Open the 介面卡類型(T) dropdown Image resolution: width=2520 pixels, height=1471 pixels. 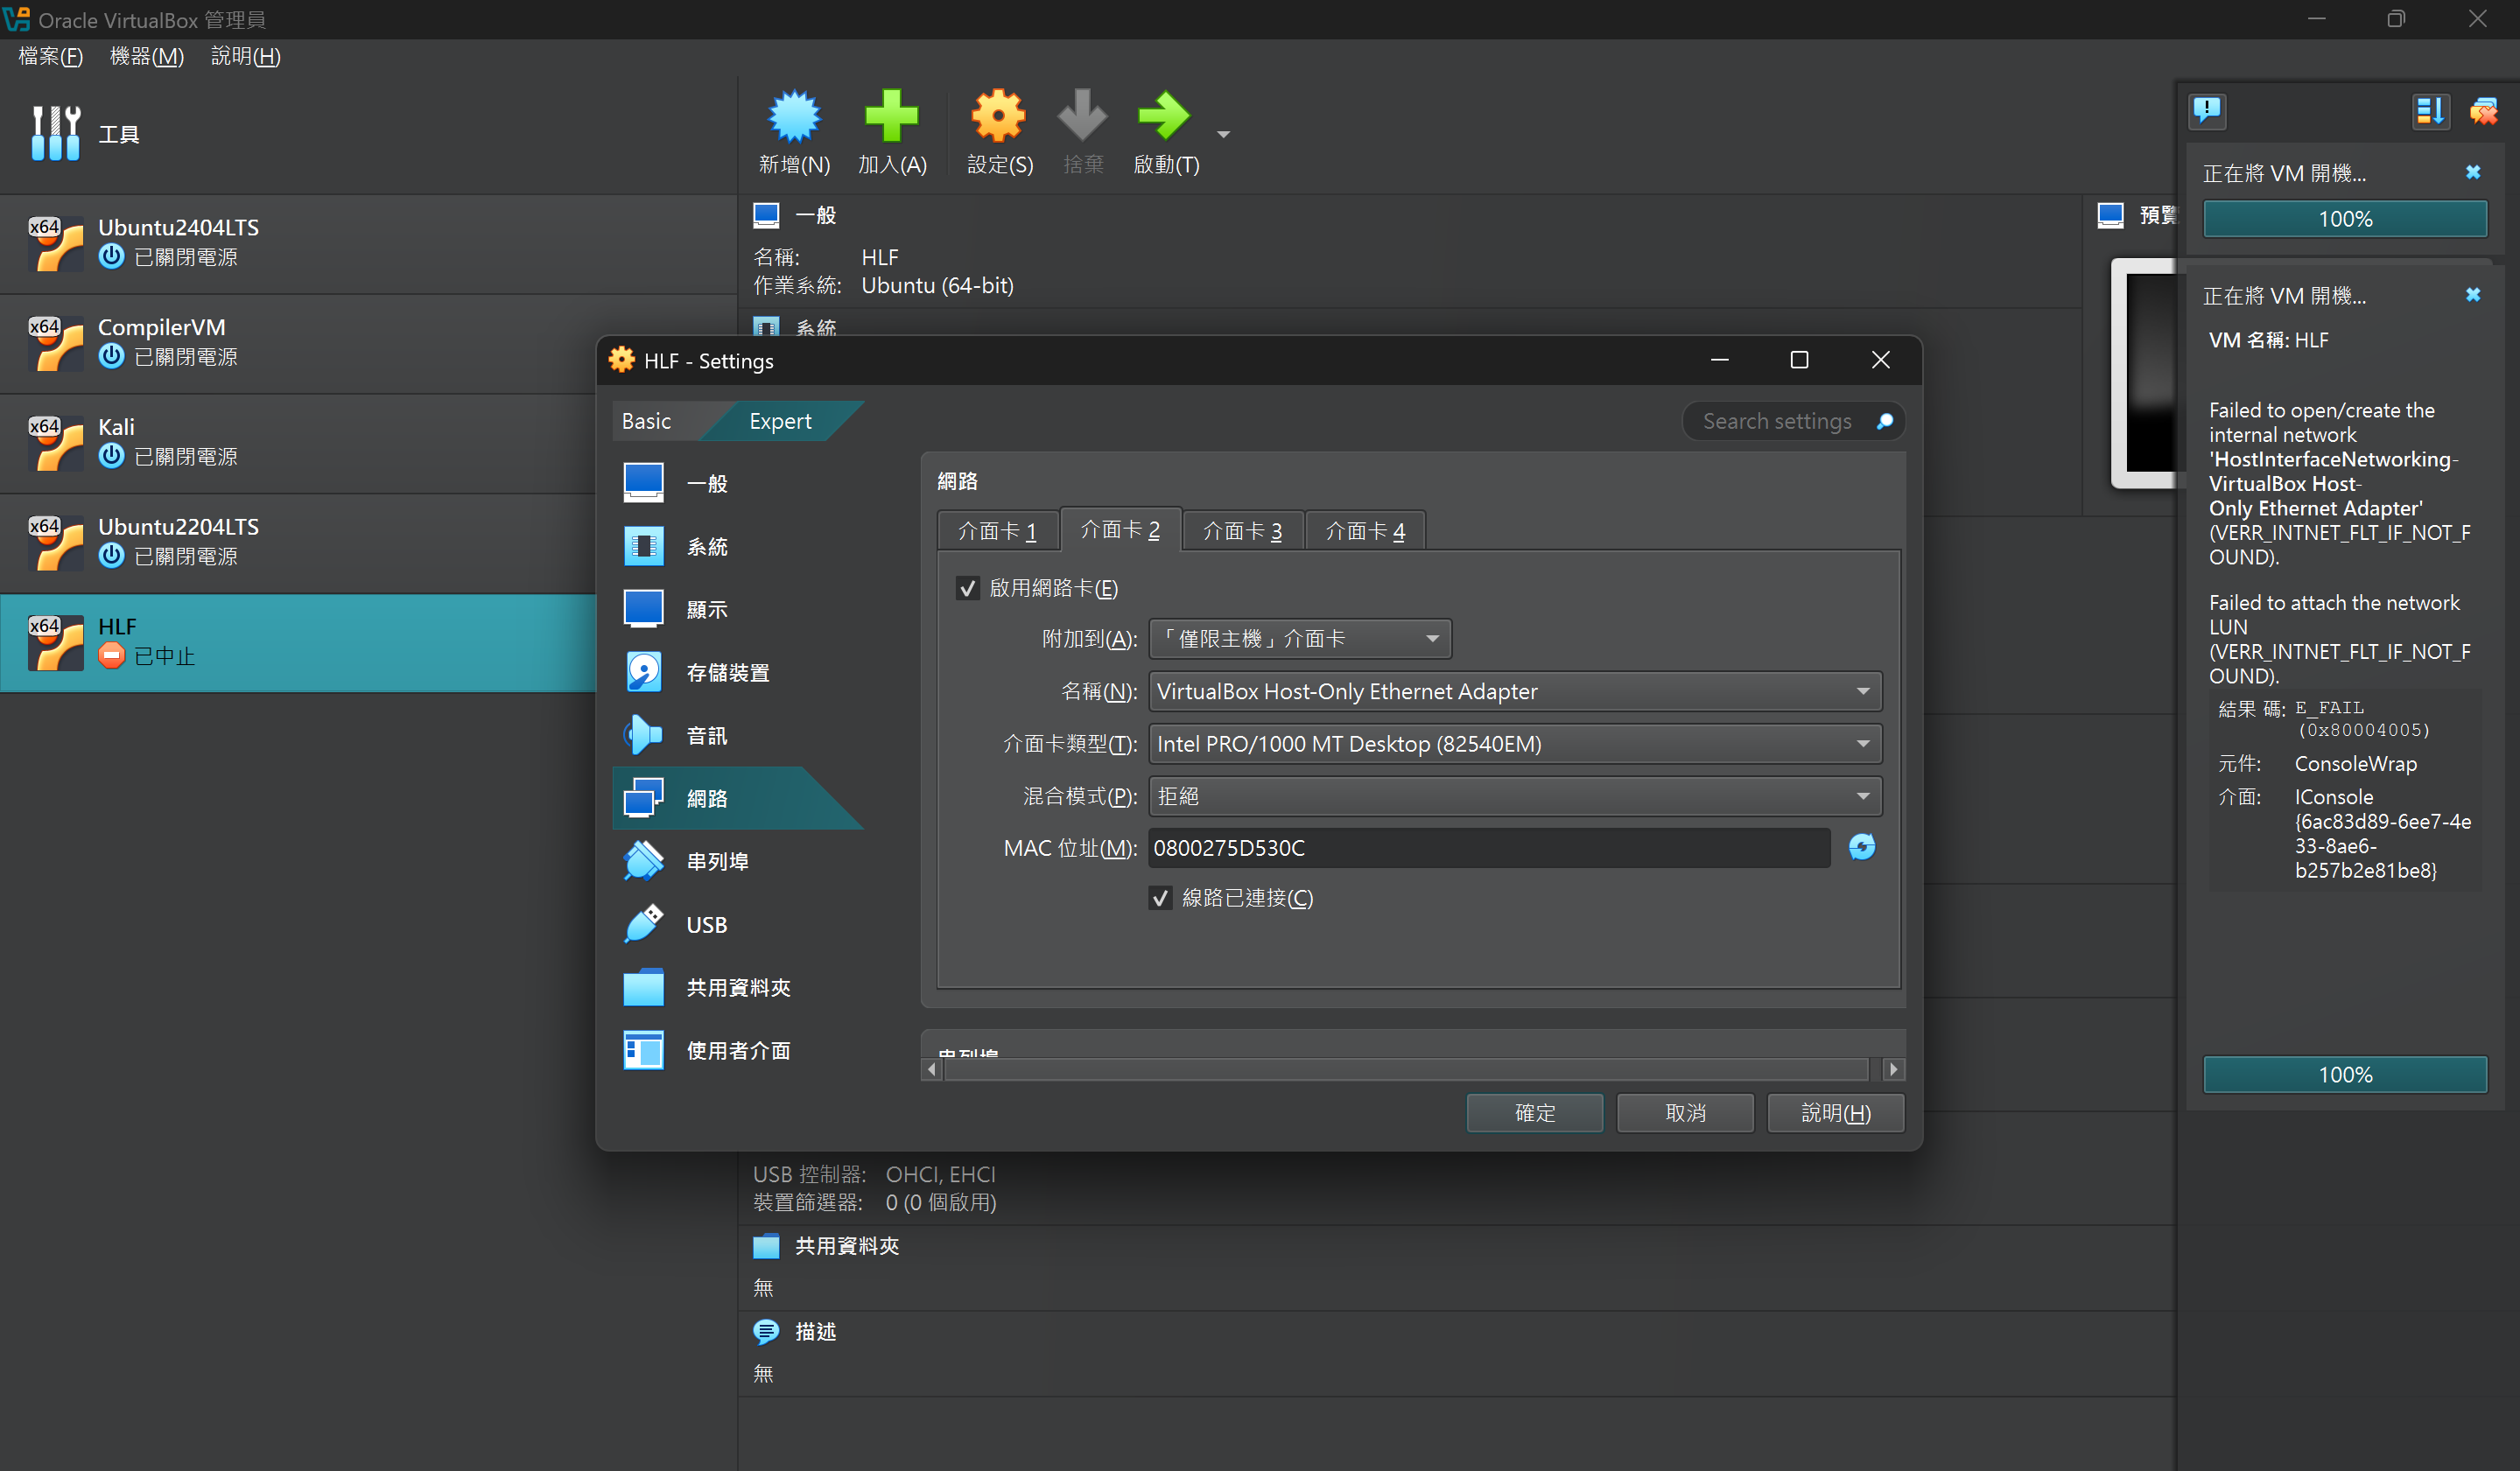tap(1515, 743)
